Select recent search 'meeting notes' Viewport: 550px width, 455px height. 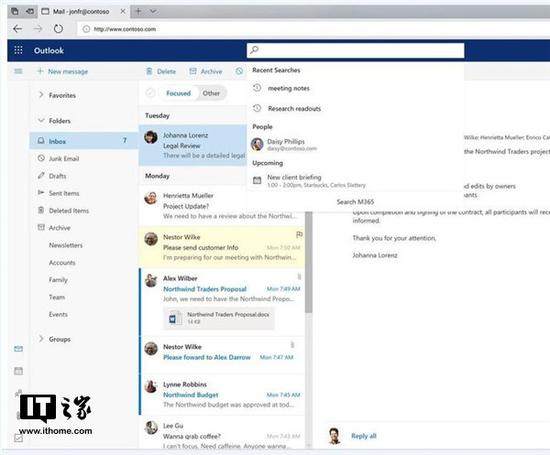click(x=355, y=88)
